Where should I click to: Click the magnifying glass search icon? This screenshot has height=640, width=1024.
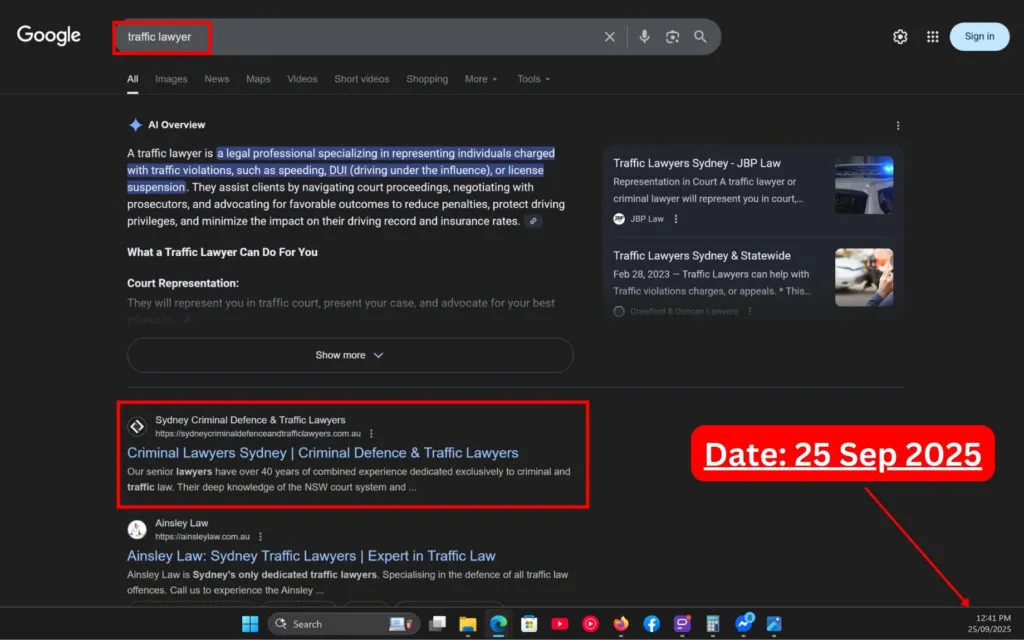(700, 37)
